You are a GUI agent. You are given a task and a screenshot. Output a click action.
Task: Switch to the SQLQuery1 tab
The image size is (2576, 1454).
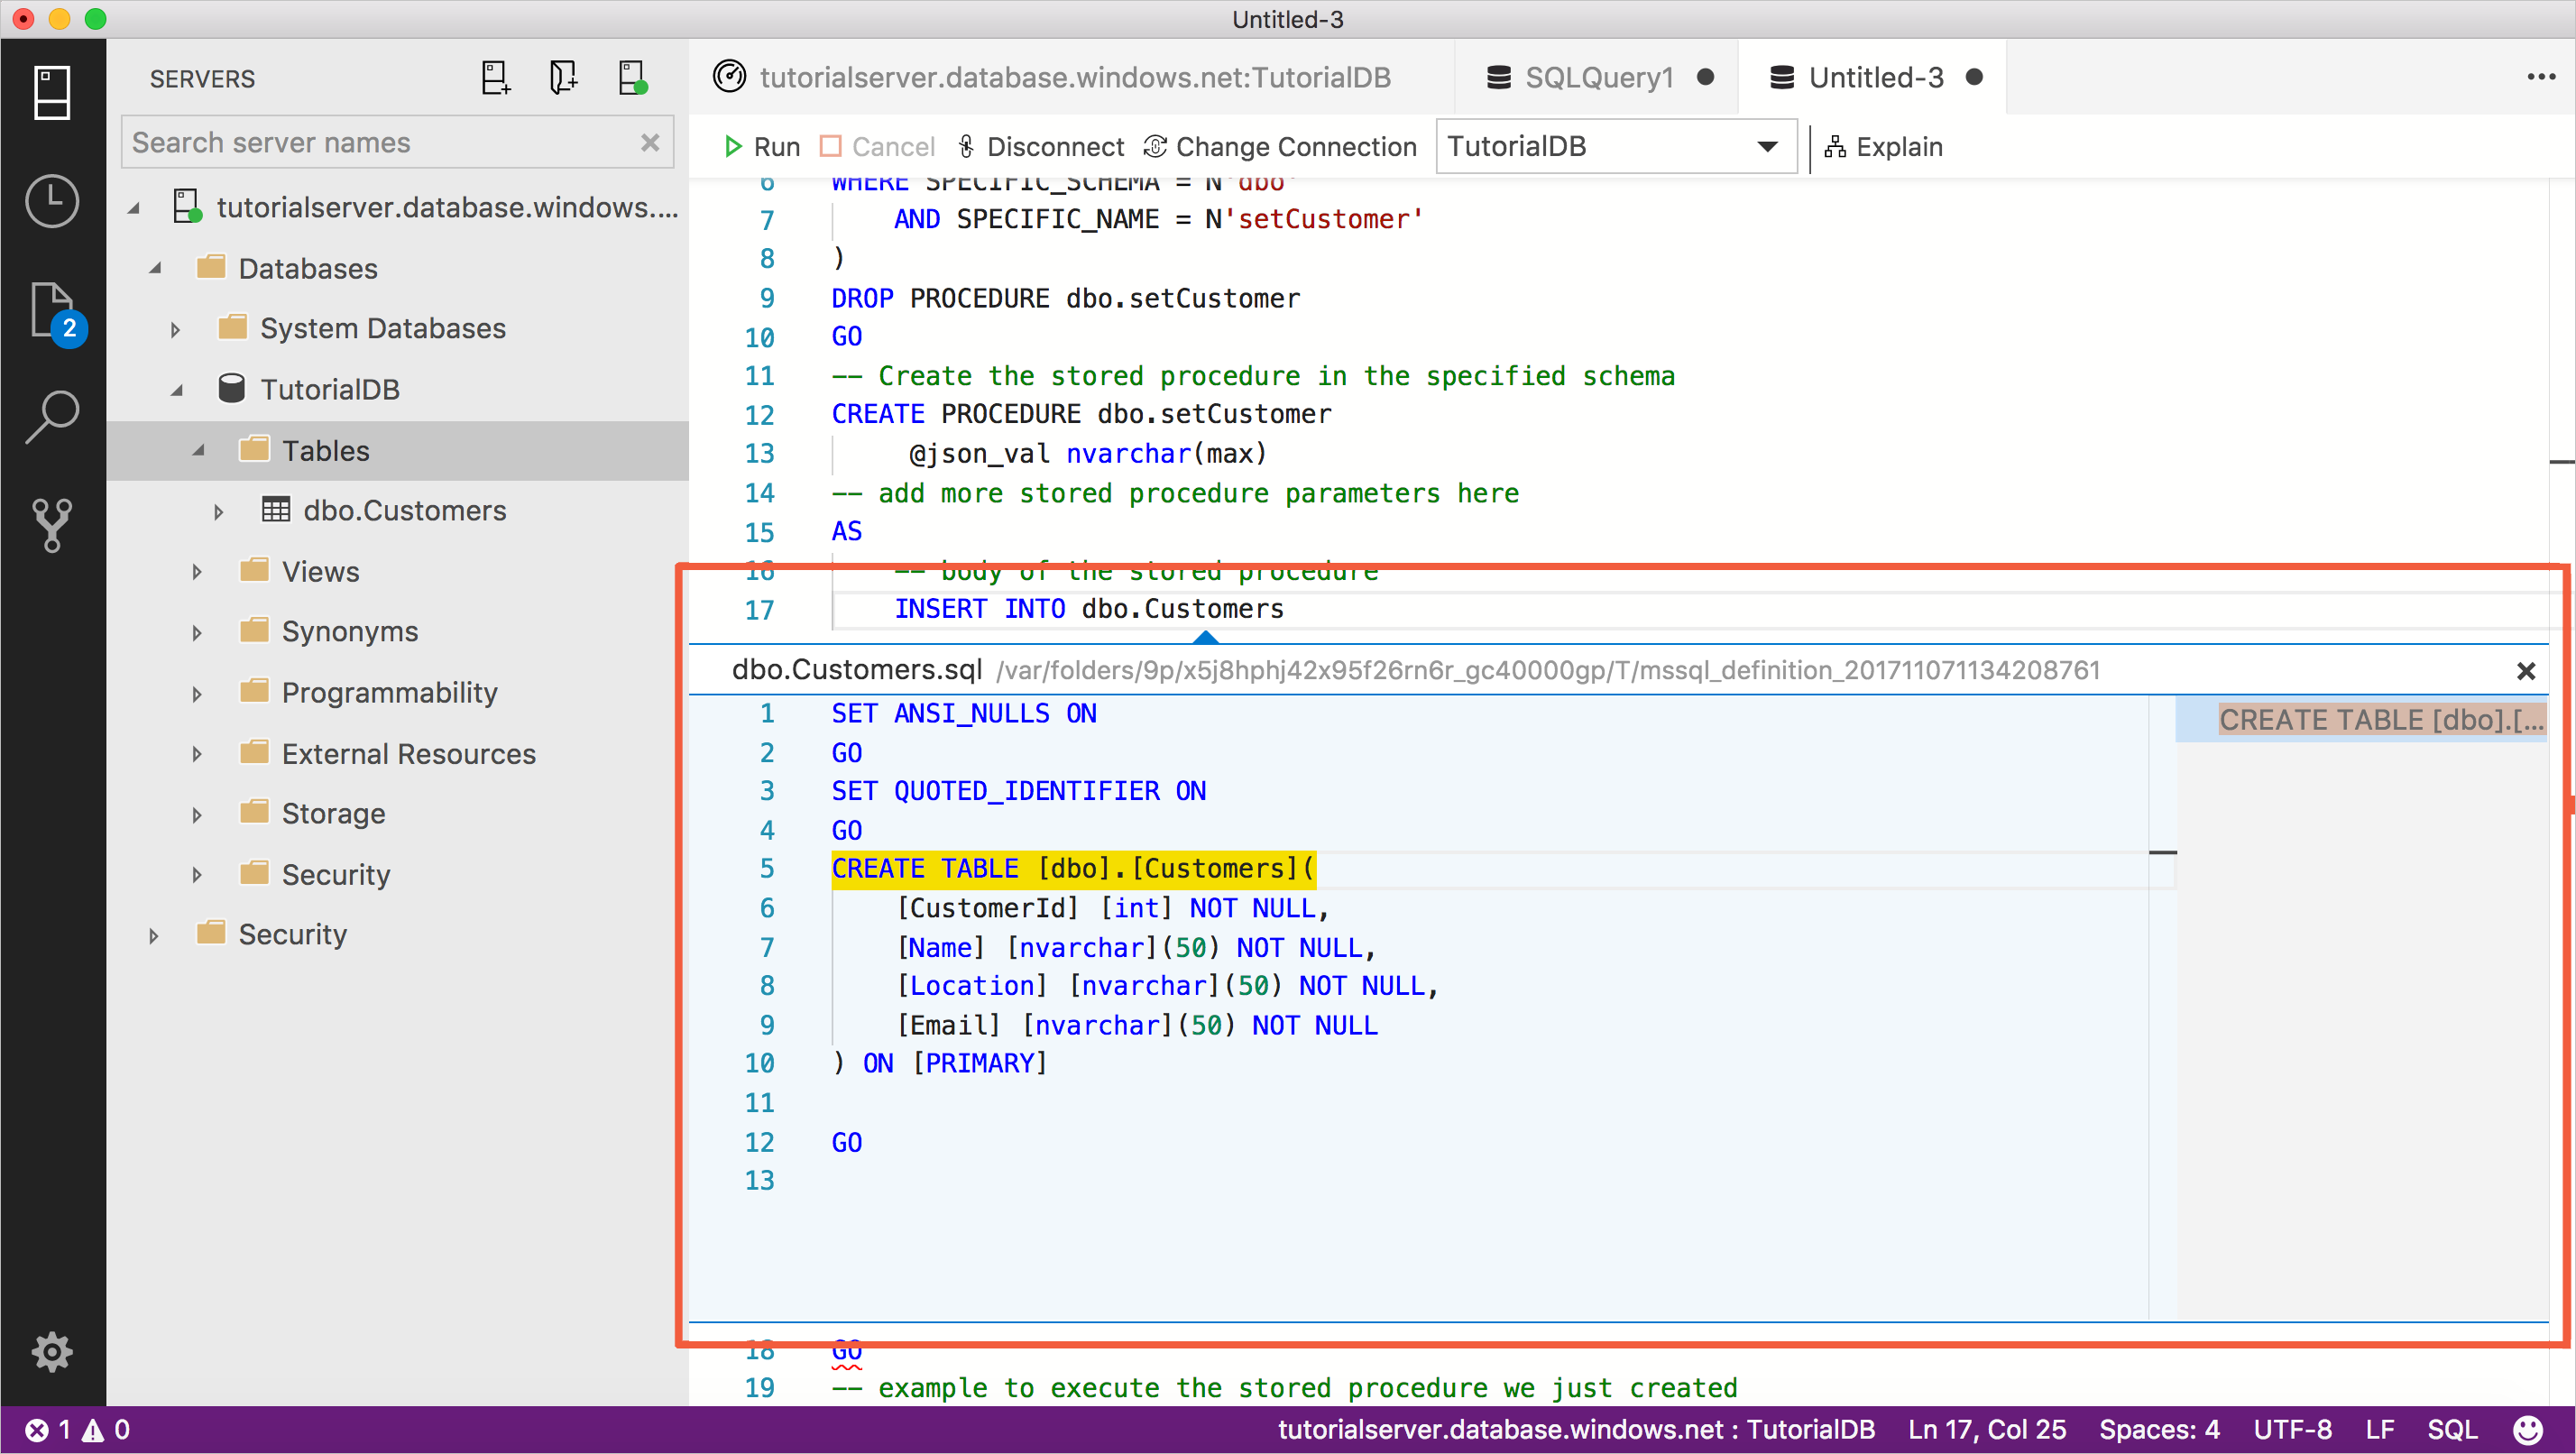coord(1594,78)
